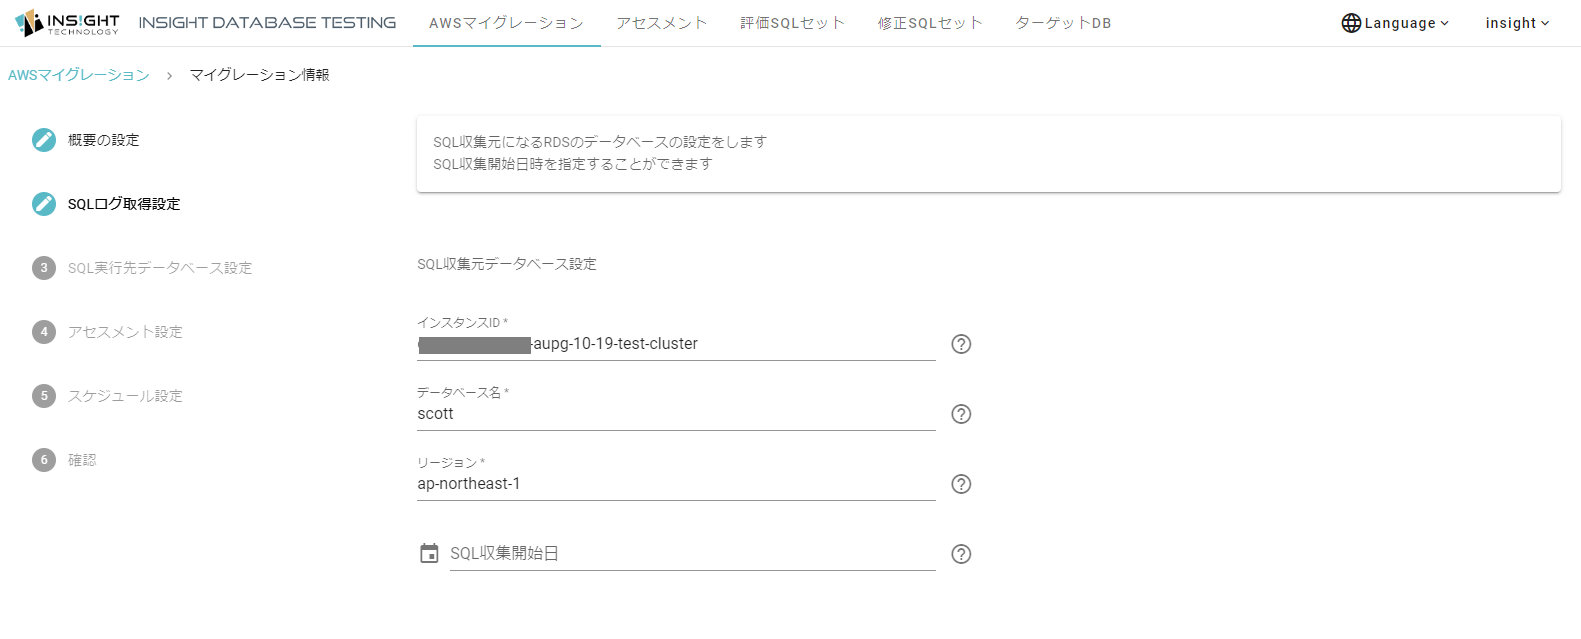Open the 評価SQLセット tab
This screenshot has height=639, width=1581.
pos(793,23)
